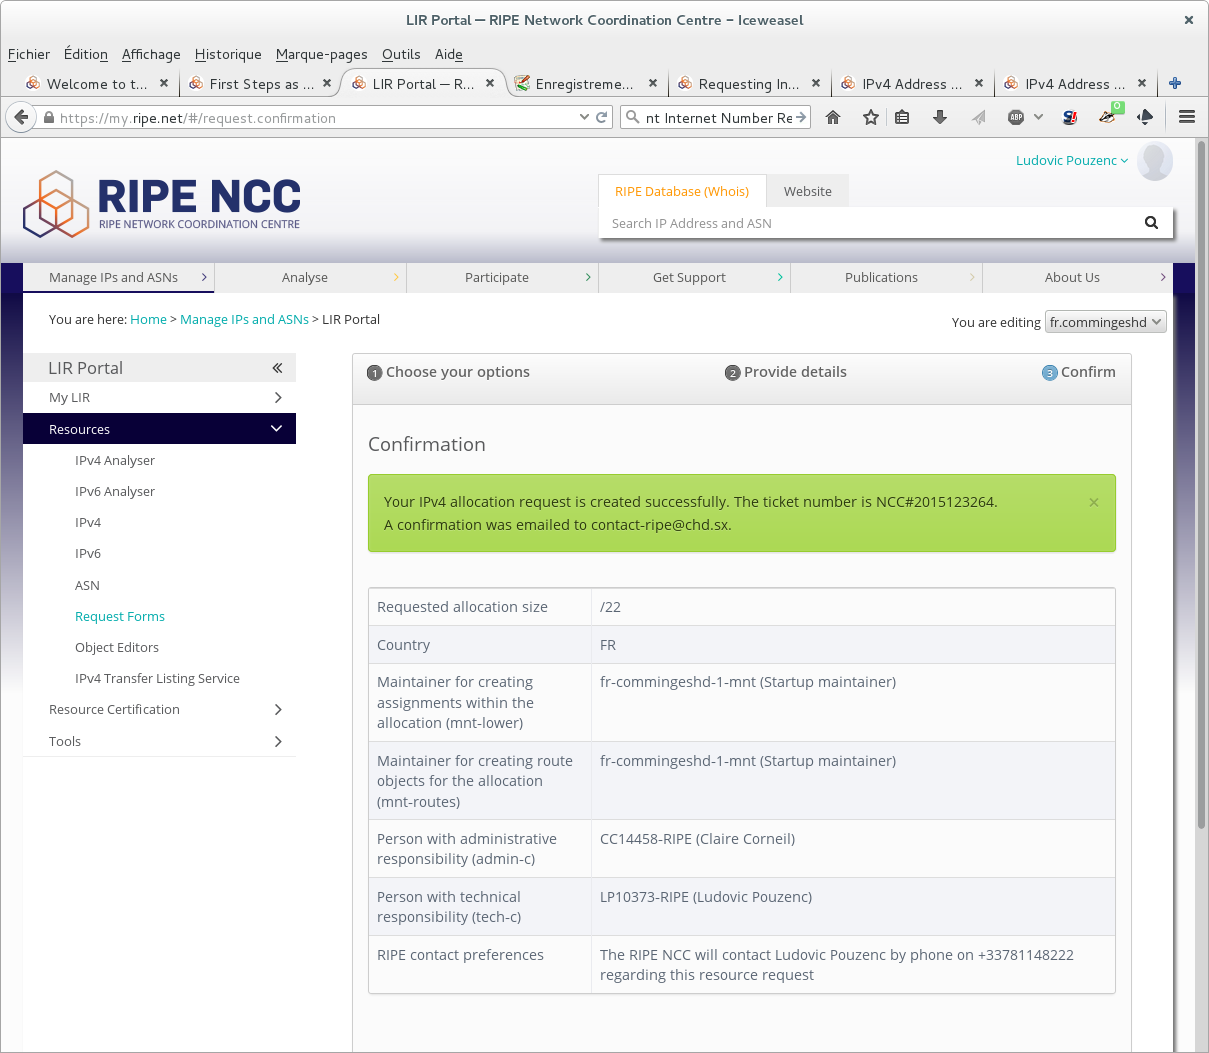1209x1053 pixels.
Task: Bookmark this page with the star icon
Action: click(871, 117)
